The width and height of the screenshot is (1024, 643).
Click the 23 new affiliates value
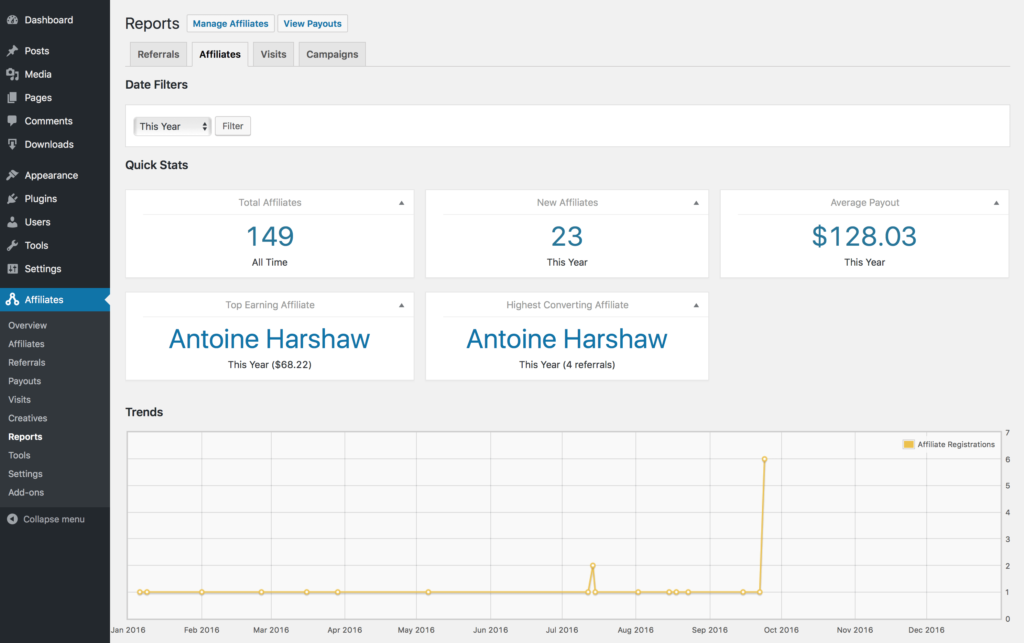(567, 236)
